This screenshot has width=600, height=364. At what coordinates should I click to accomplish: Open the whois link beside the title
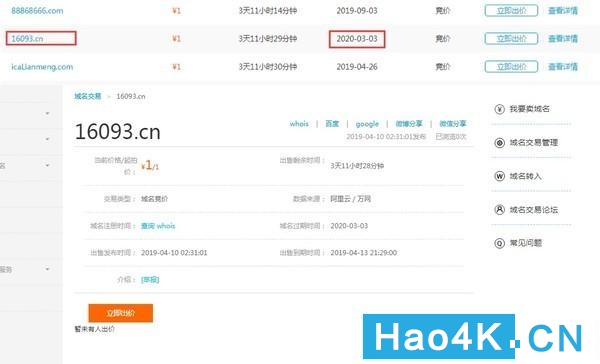tap(299, 124)
